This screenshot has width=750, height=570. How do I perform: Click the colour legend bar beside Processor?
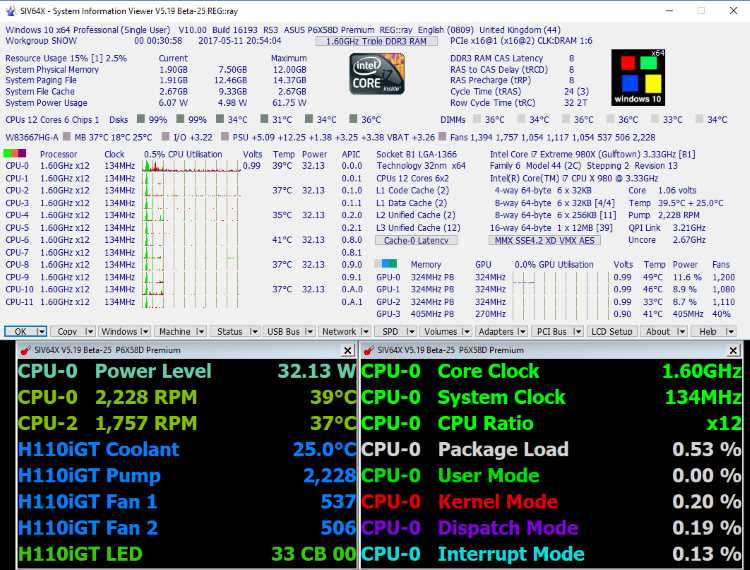(x=15, y=153)
